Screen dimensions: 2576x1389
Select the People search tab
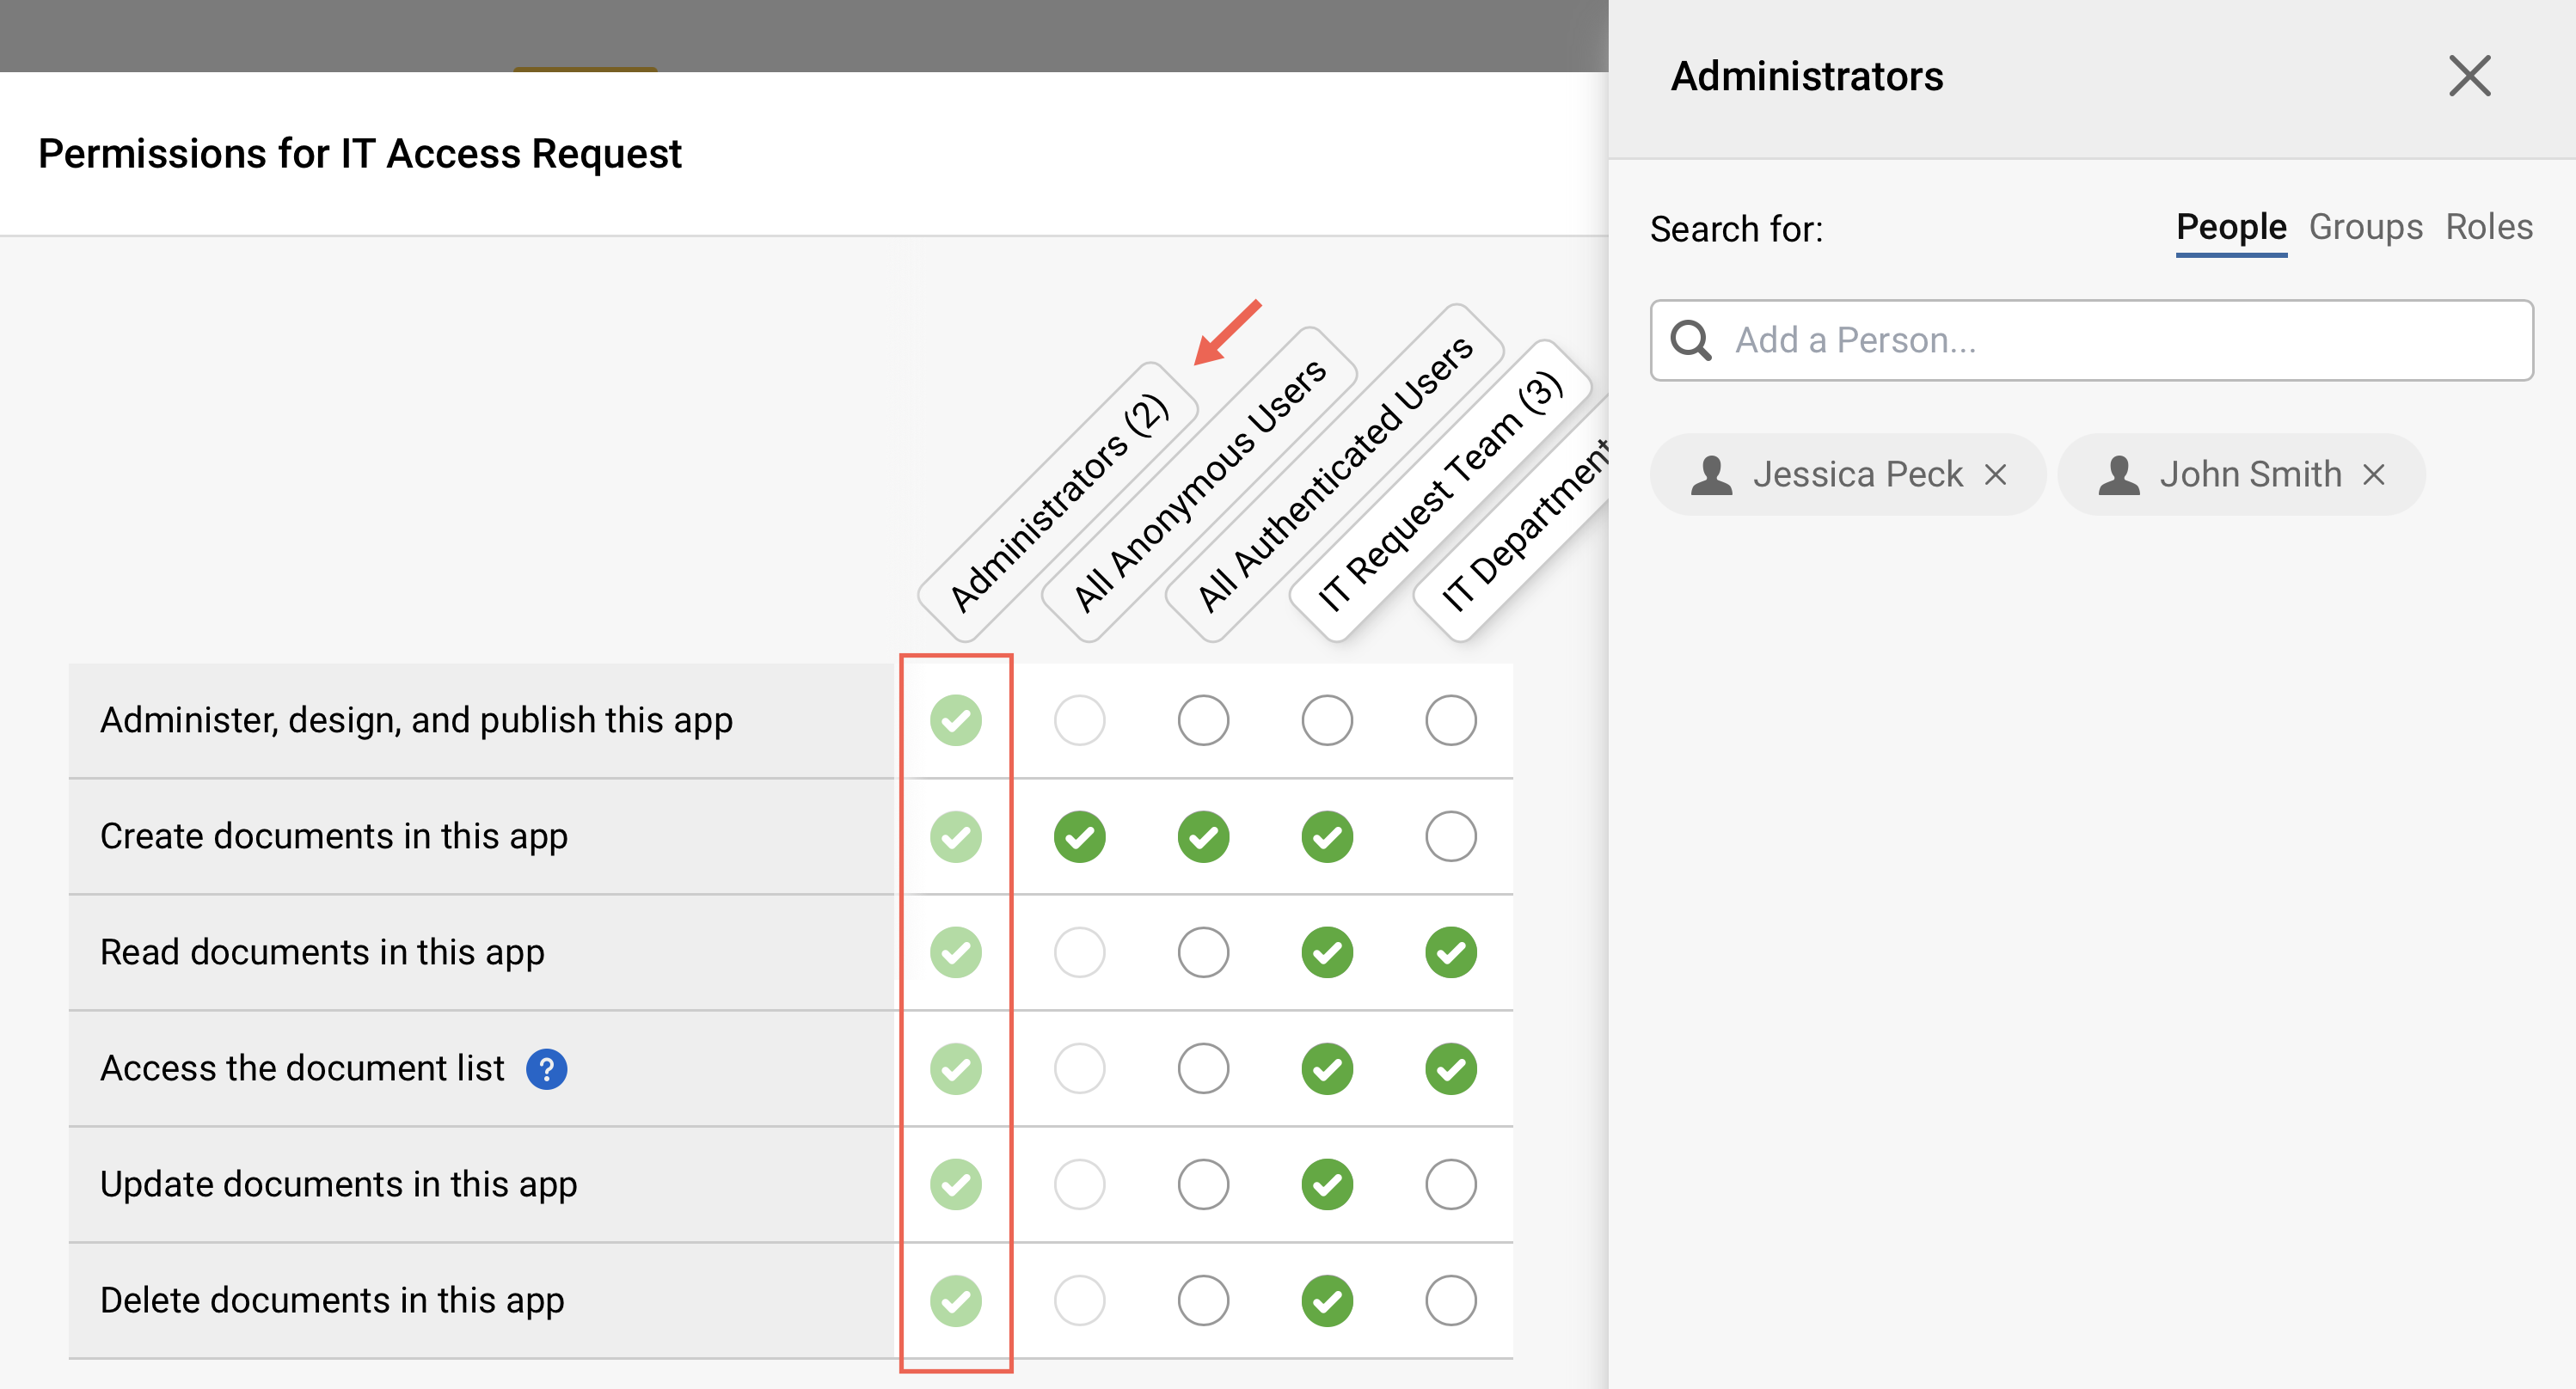2231,227
